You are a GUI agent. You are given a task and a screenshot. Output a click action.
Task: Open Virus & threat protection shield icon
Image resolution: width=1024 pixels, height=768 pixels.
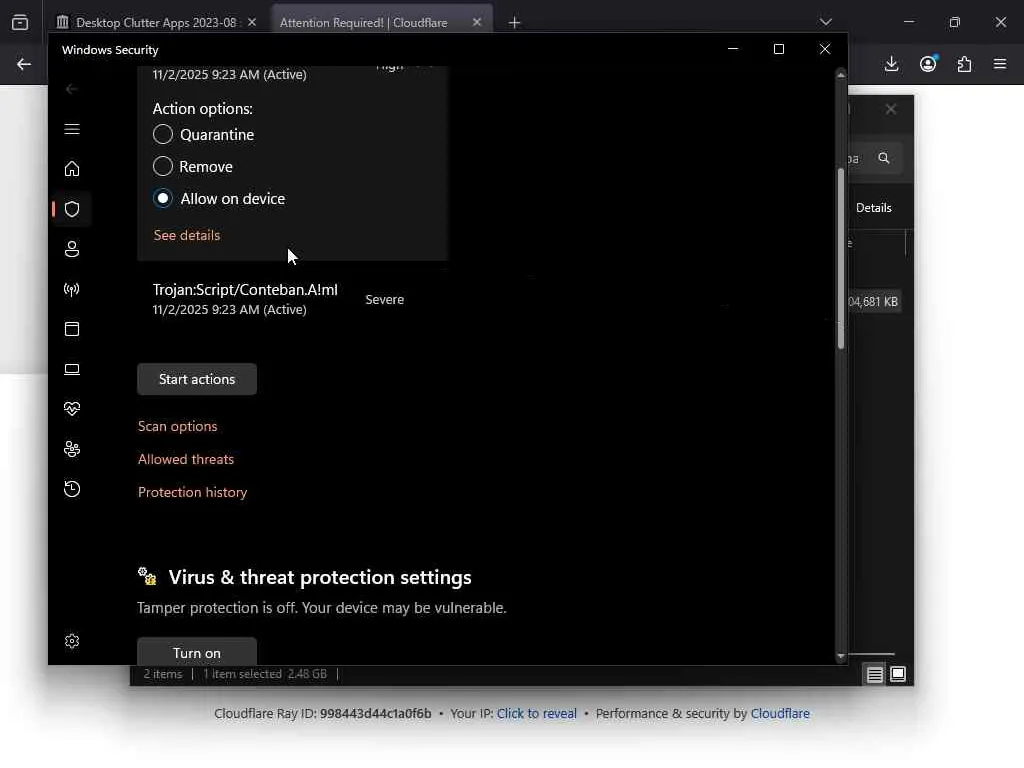72,209
